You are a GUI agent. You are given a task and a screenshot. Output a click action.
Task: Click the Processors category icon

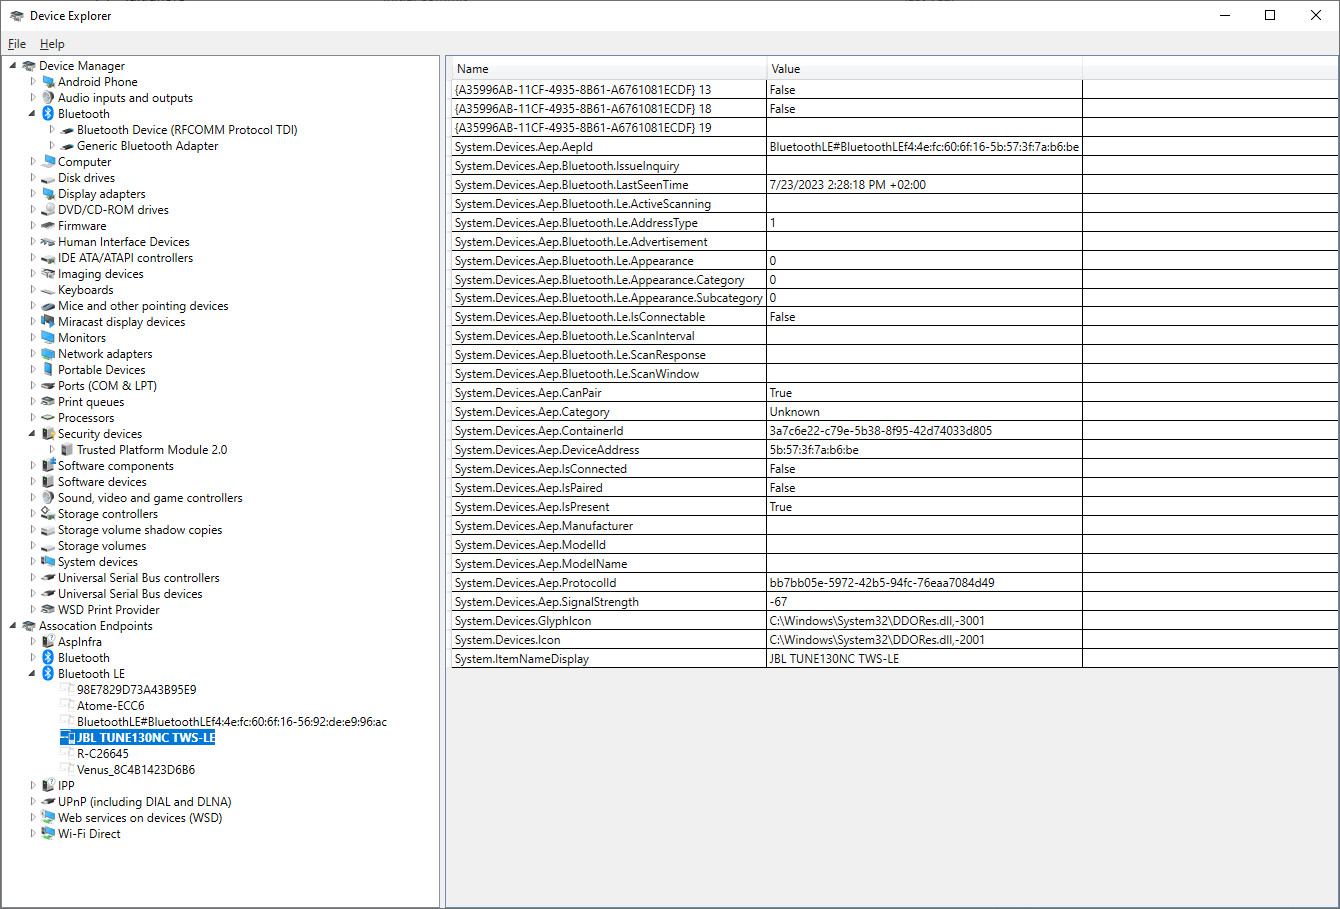tap(48, 418)
